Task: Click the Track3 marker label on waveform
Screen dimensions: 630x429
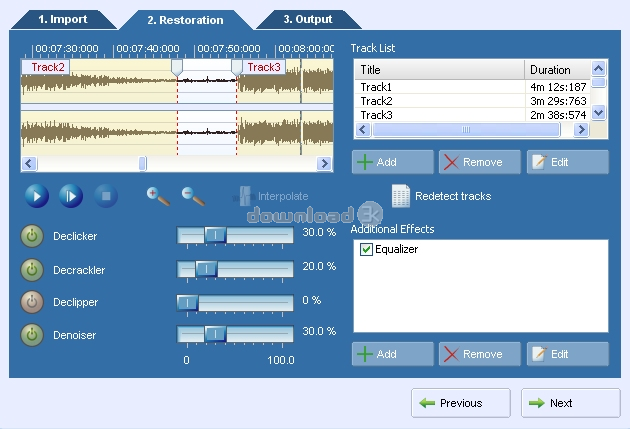Action: click(x=264, y=67)
